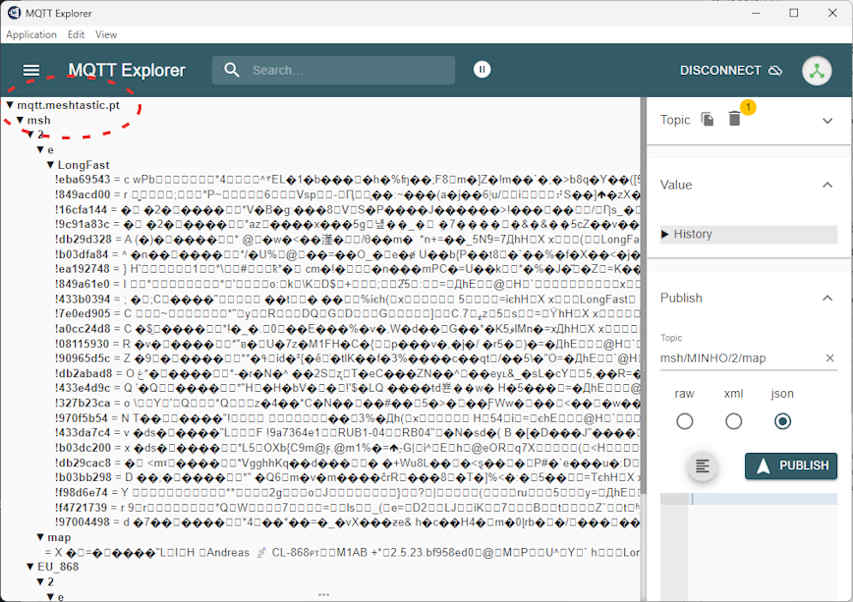Select the map payload row mentioning Andreas
This screenshot has height=602, width=853.
(343, 552)
